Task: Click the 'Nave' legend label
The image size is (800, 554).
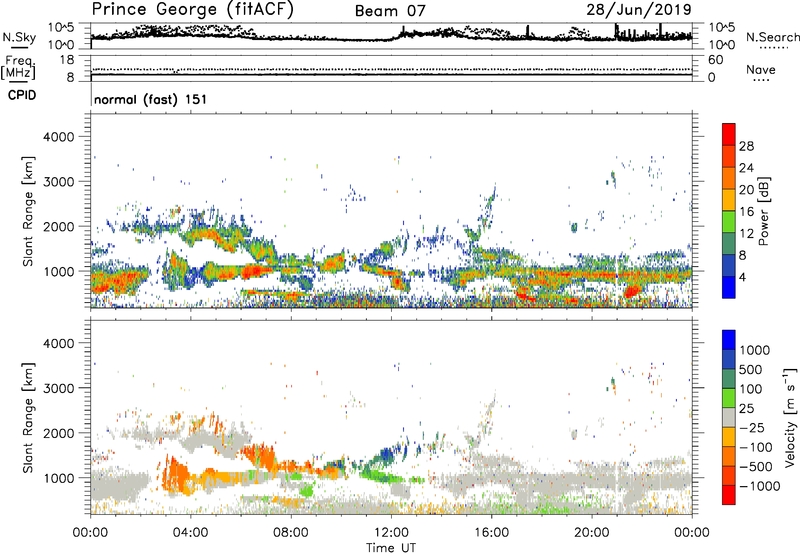Action: pos(761,69)
